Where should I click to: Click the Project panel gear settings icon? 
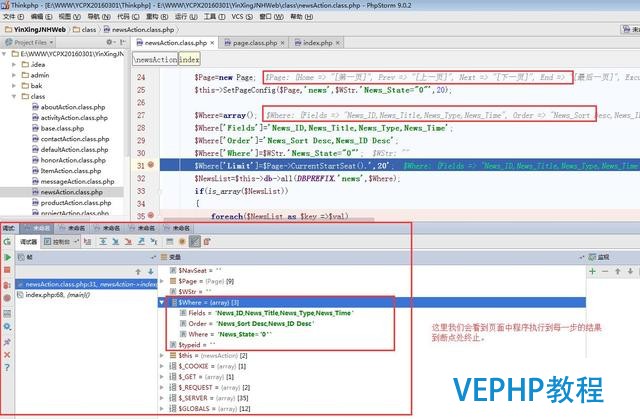(x=109, y=42)
